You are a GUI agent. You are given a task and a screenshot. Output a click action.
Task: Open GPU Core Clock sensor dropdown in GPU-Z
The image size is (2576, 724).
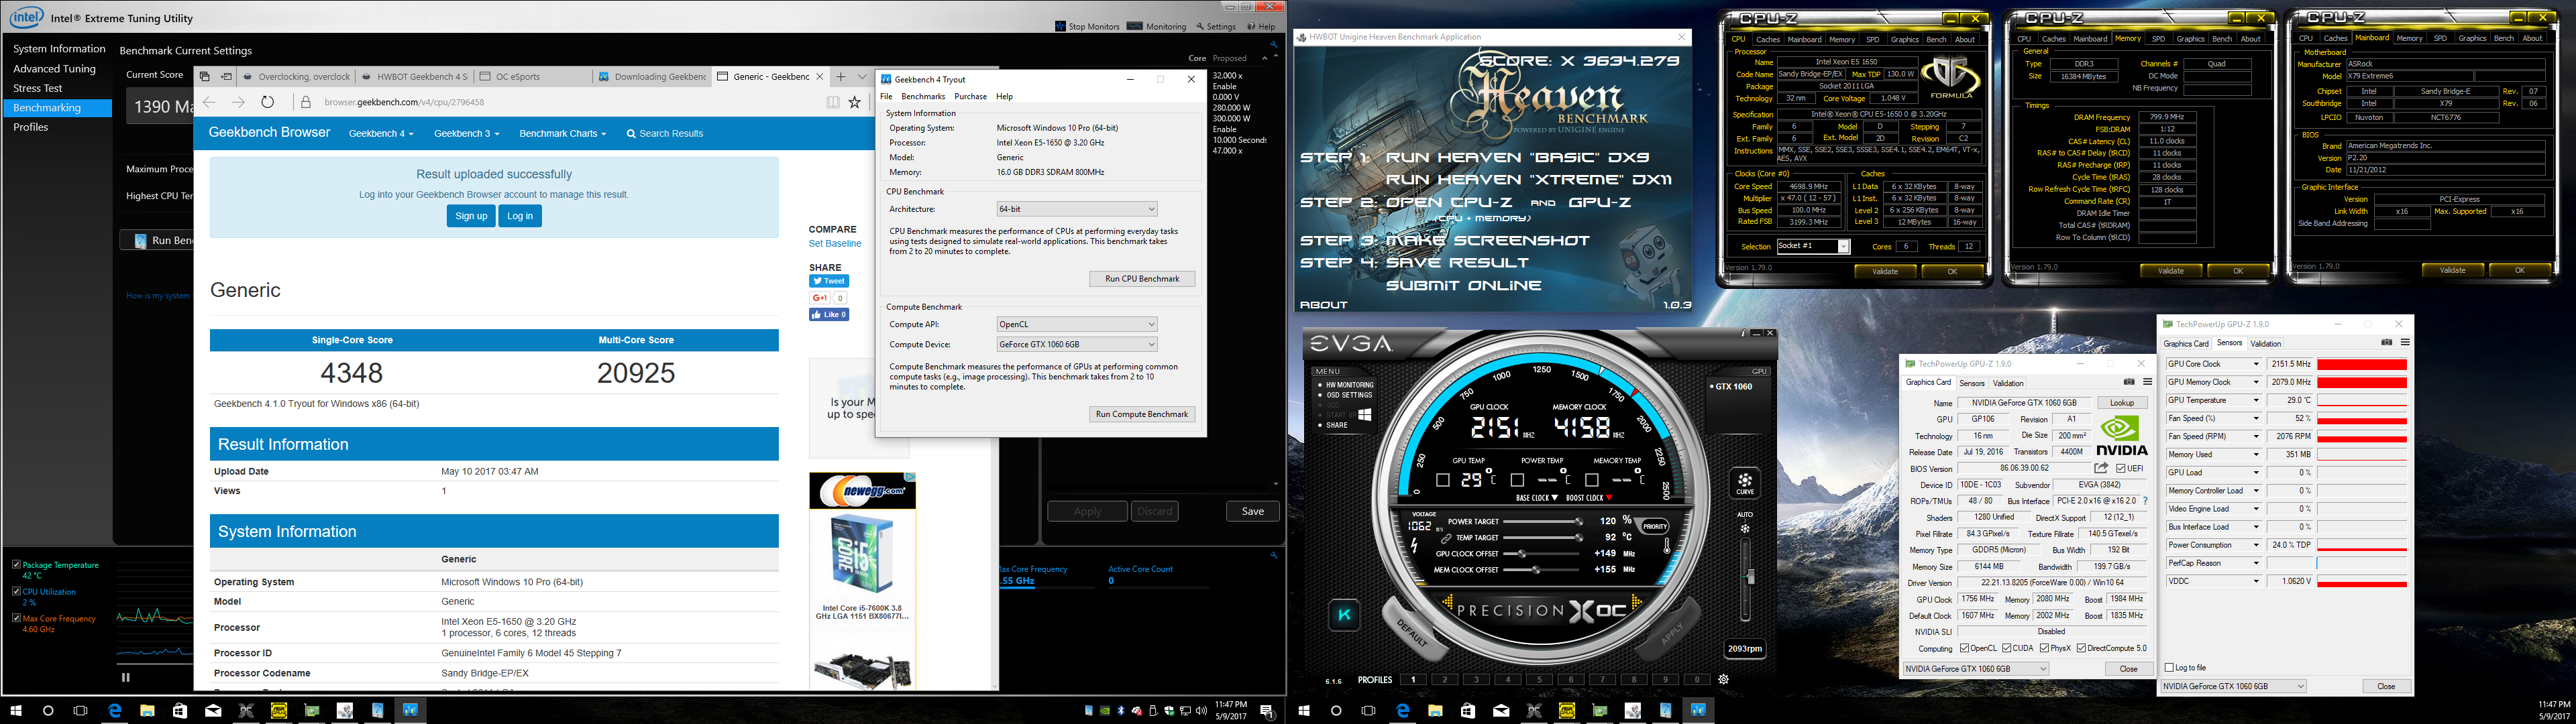[2256, 364]
